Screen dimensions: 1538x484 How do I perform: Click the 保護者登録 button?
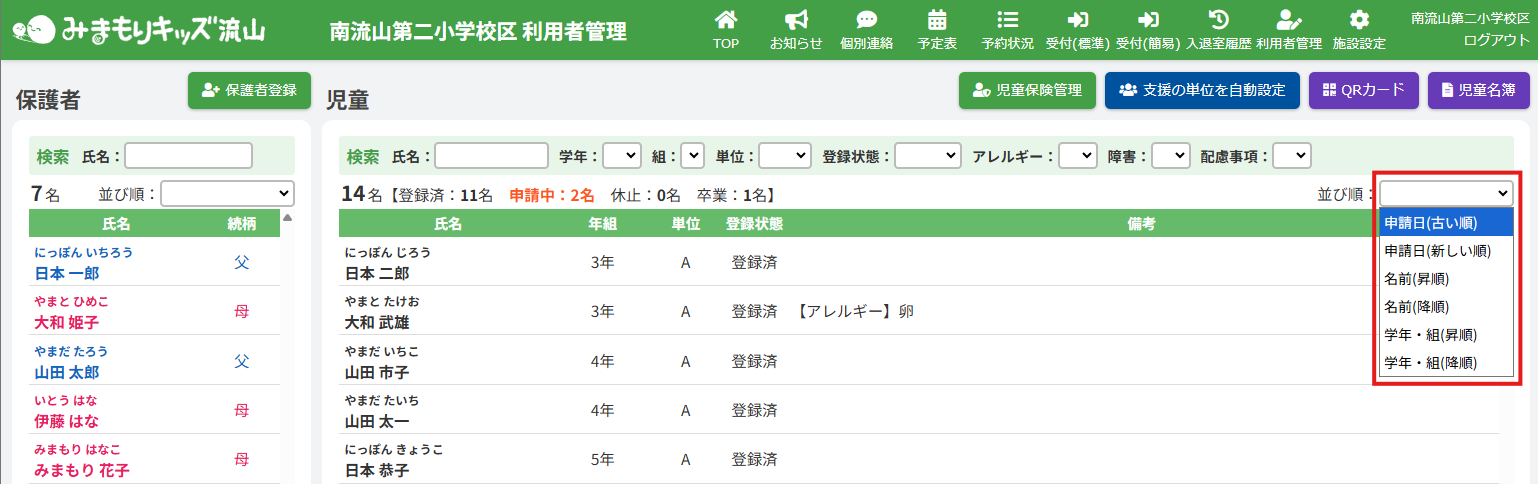250,90
